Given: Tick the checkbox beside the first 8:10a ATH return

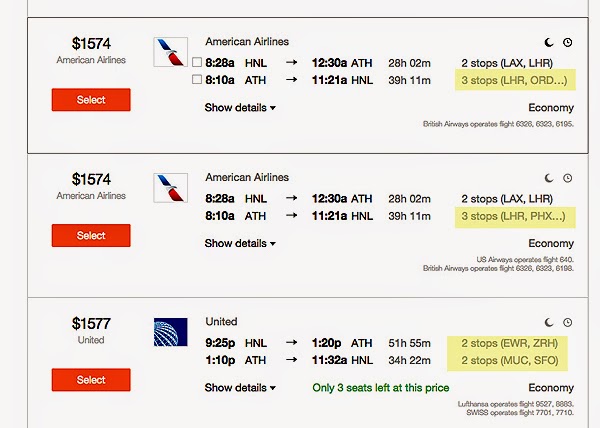Looking at the screenshot, I should [x=196, y=79].
